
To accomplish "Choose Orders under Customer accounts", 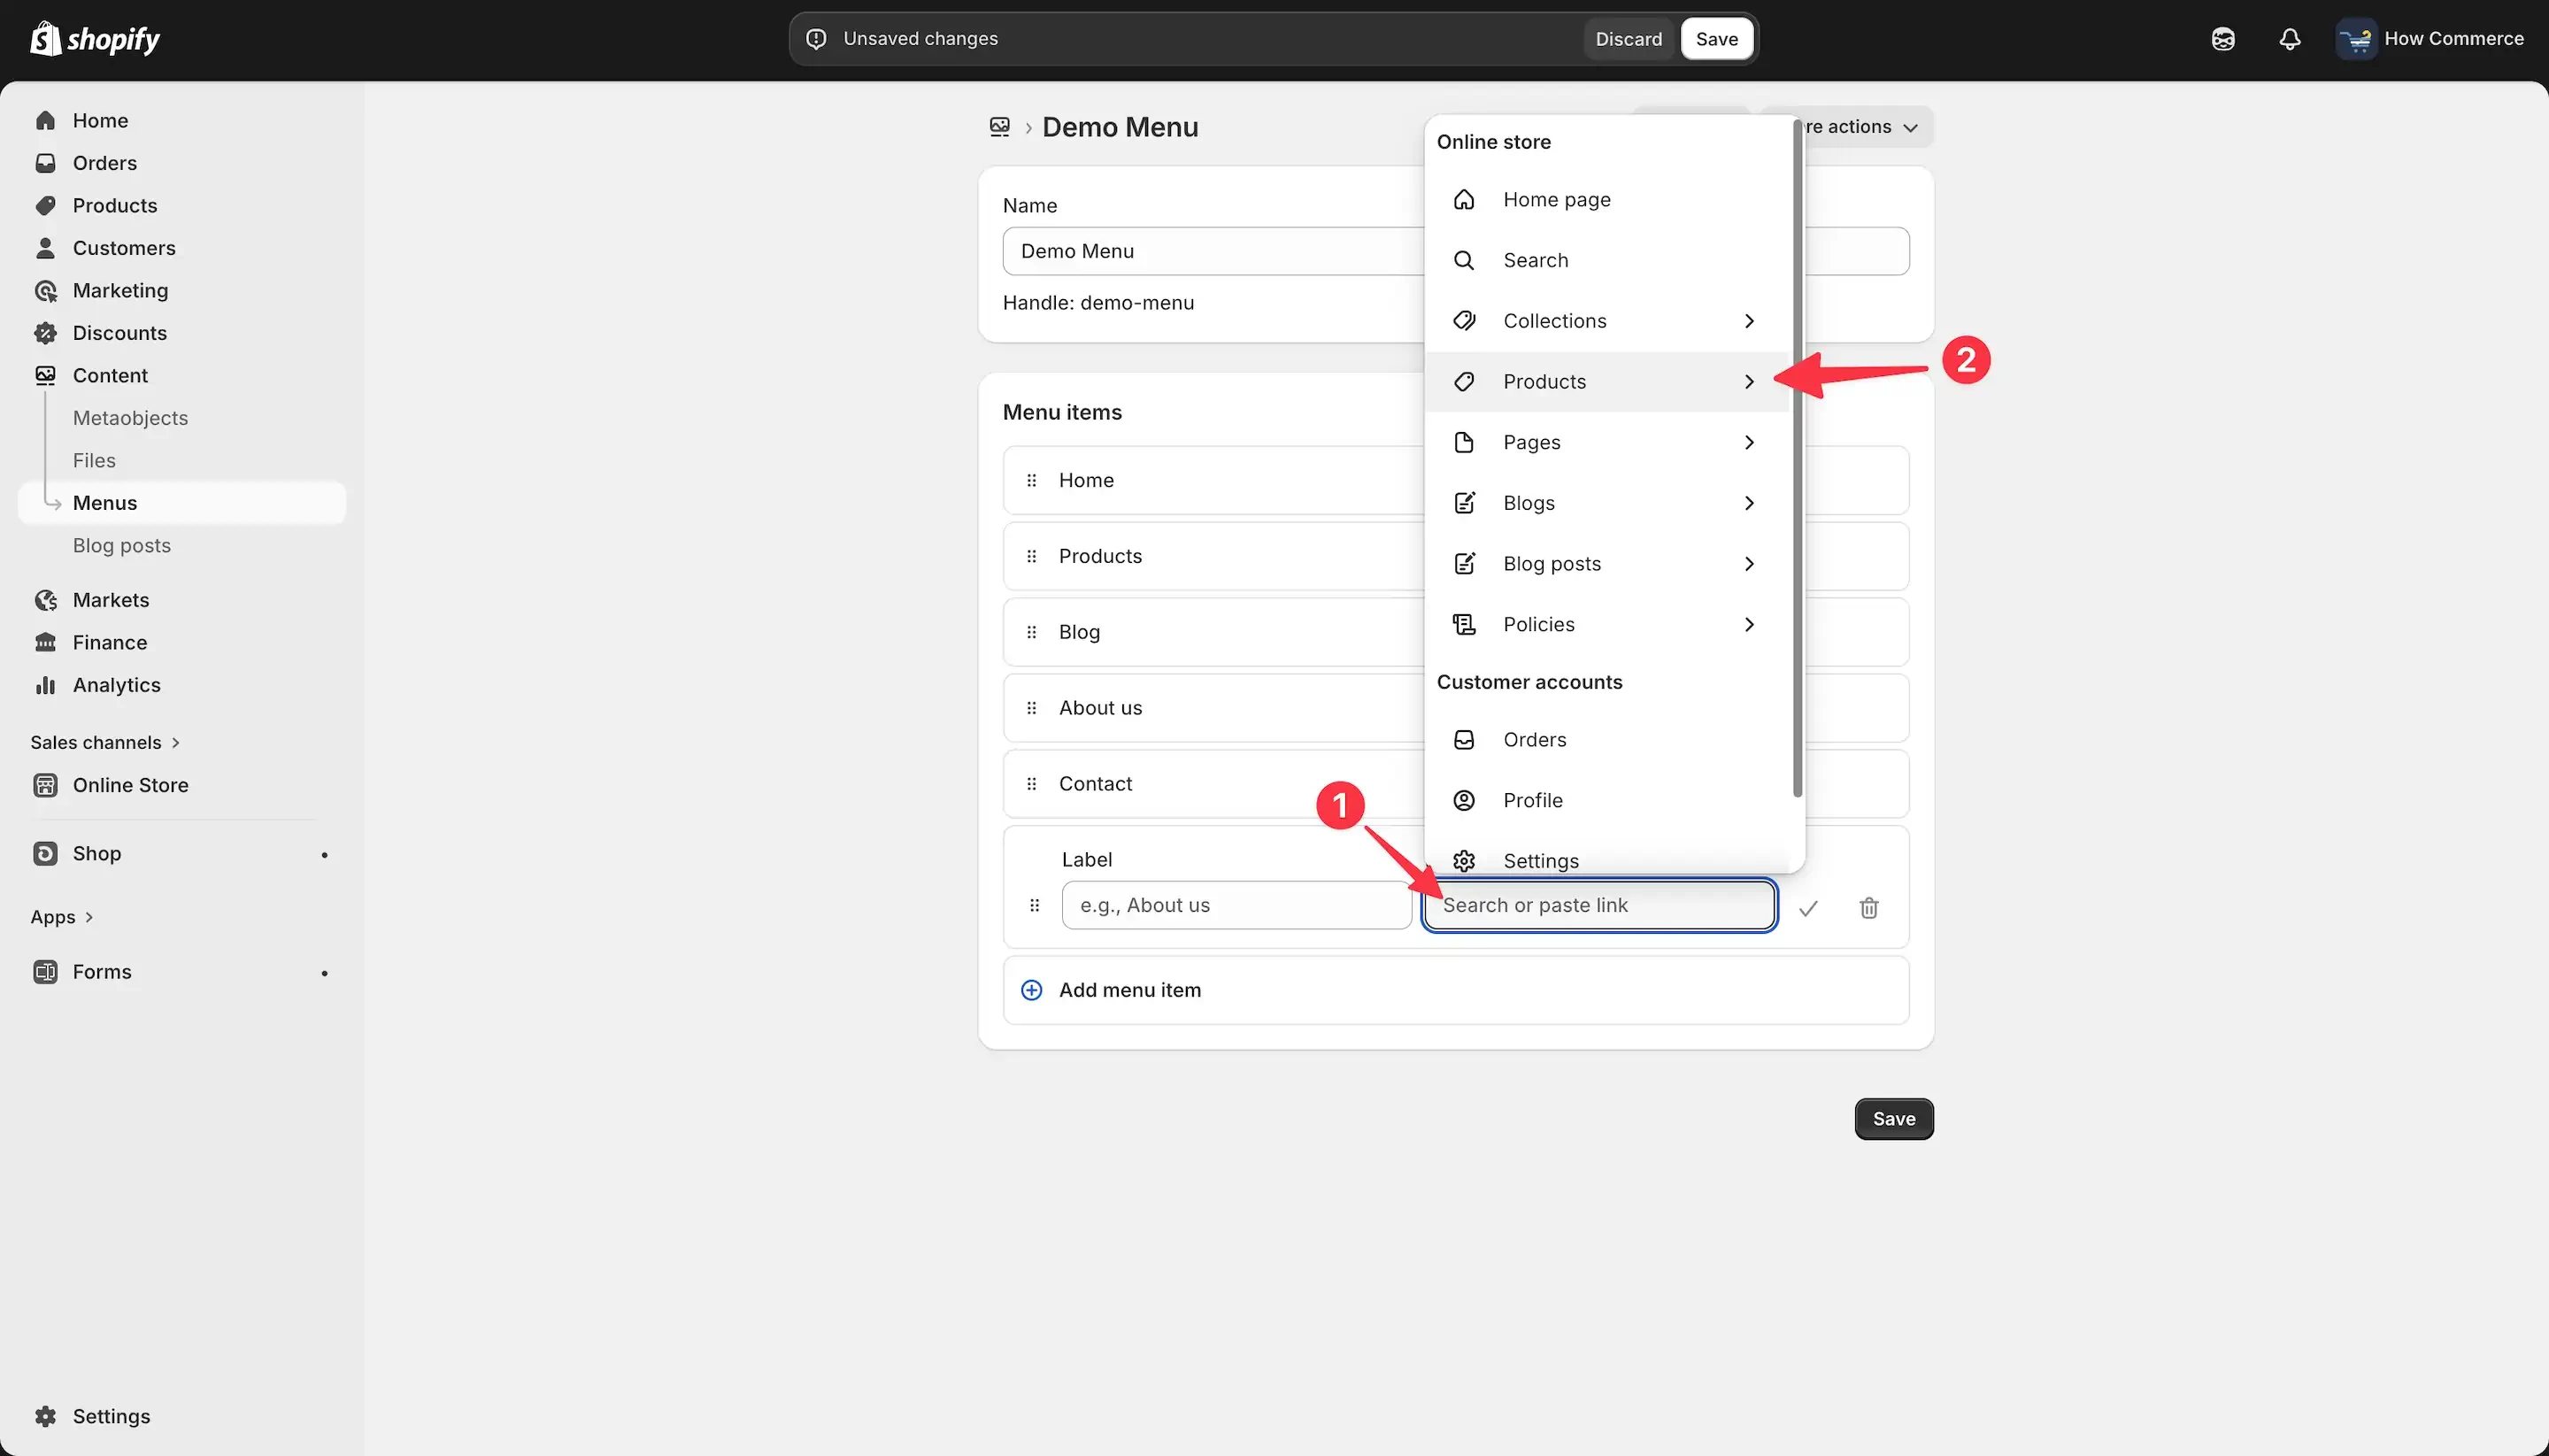I will (x=1606, y=740).
